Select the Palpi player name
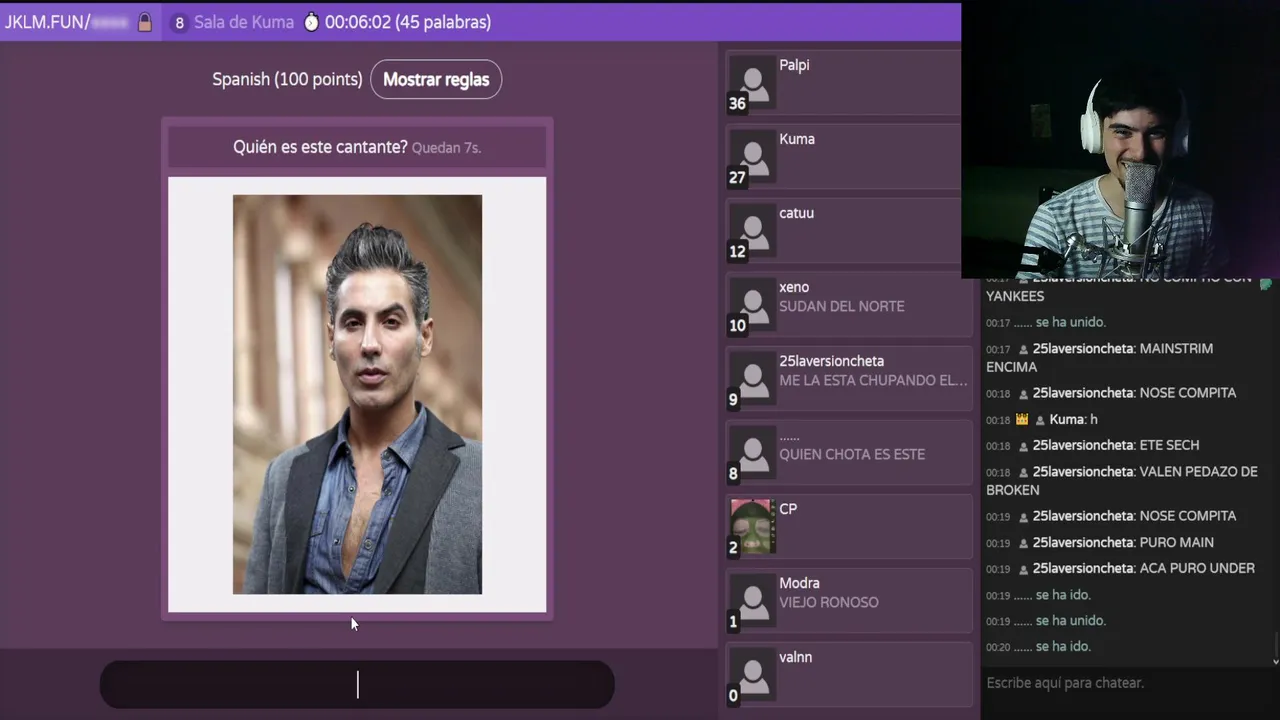 [x=794, y=65]
